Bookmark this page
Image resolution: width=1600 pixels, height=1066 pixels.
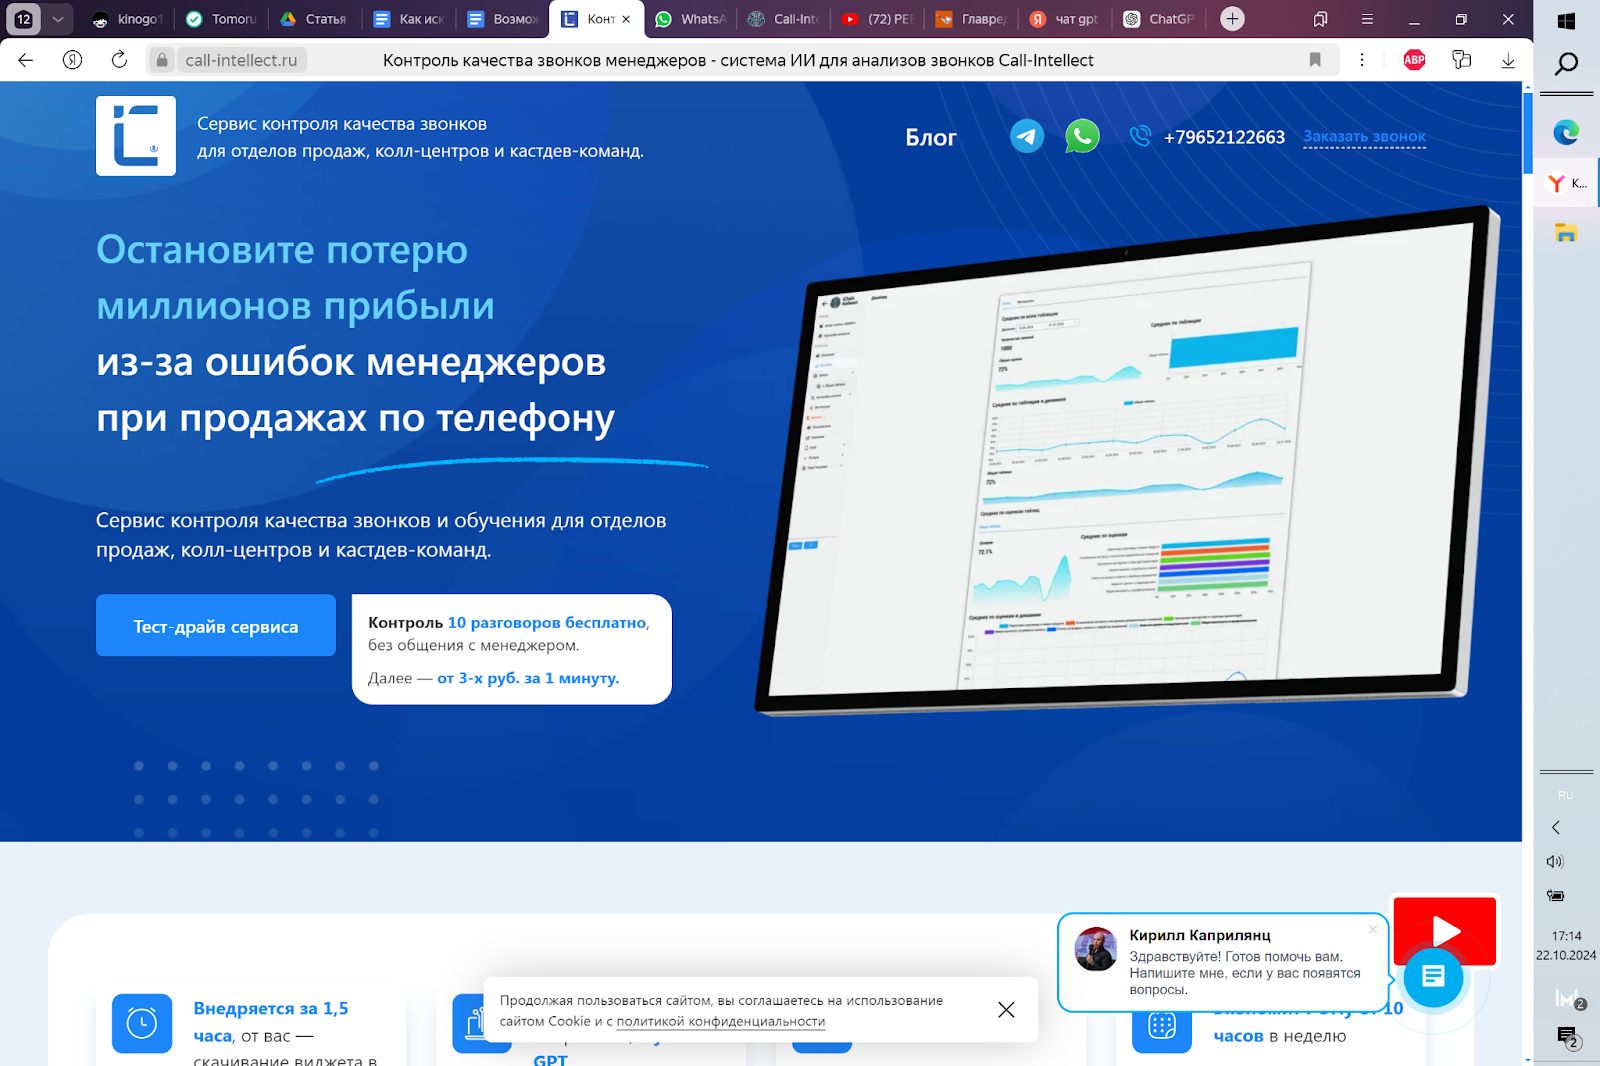pos(1315,60)
